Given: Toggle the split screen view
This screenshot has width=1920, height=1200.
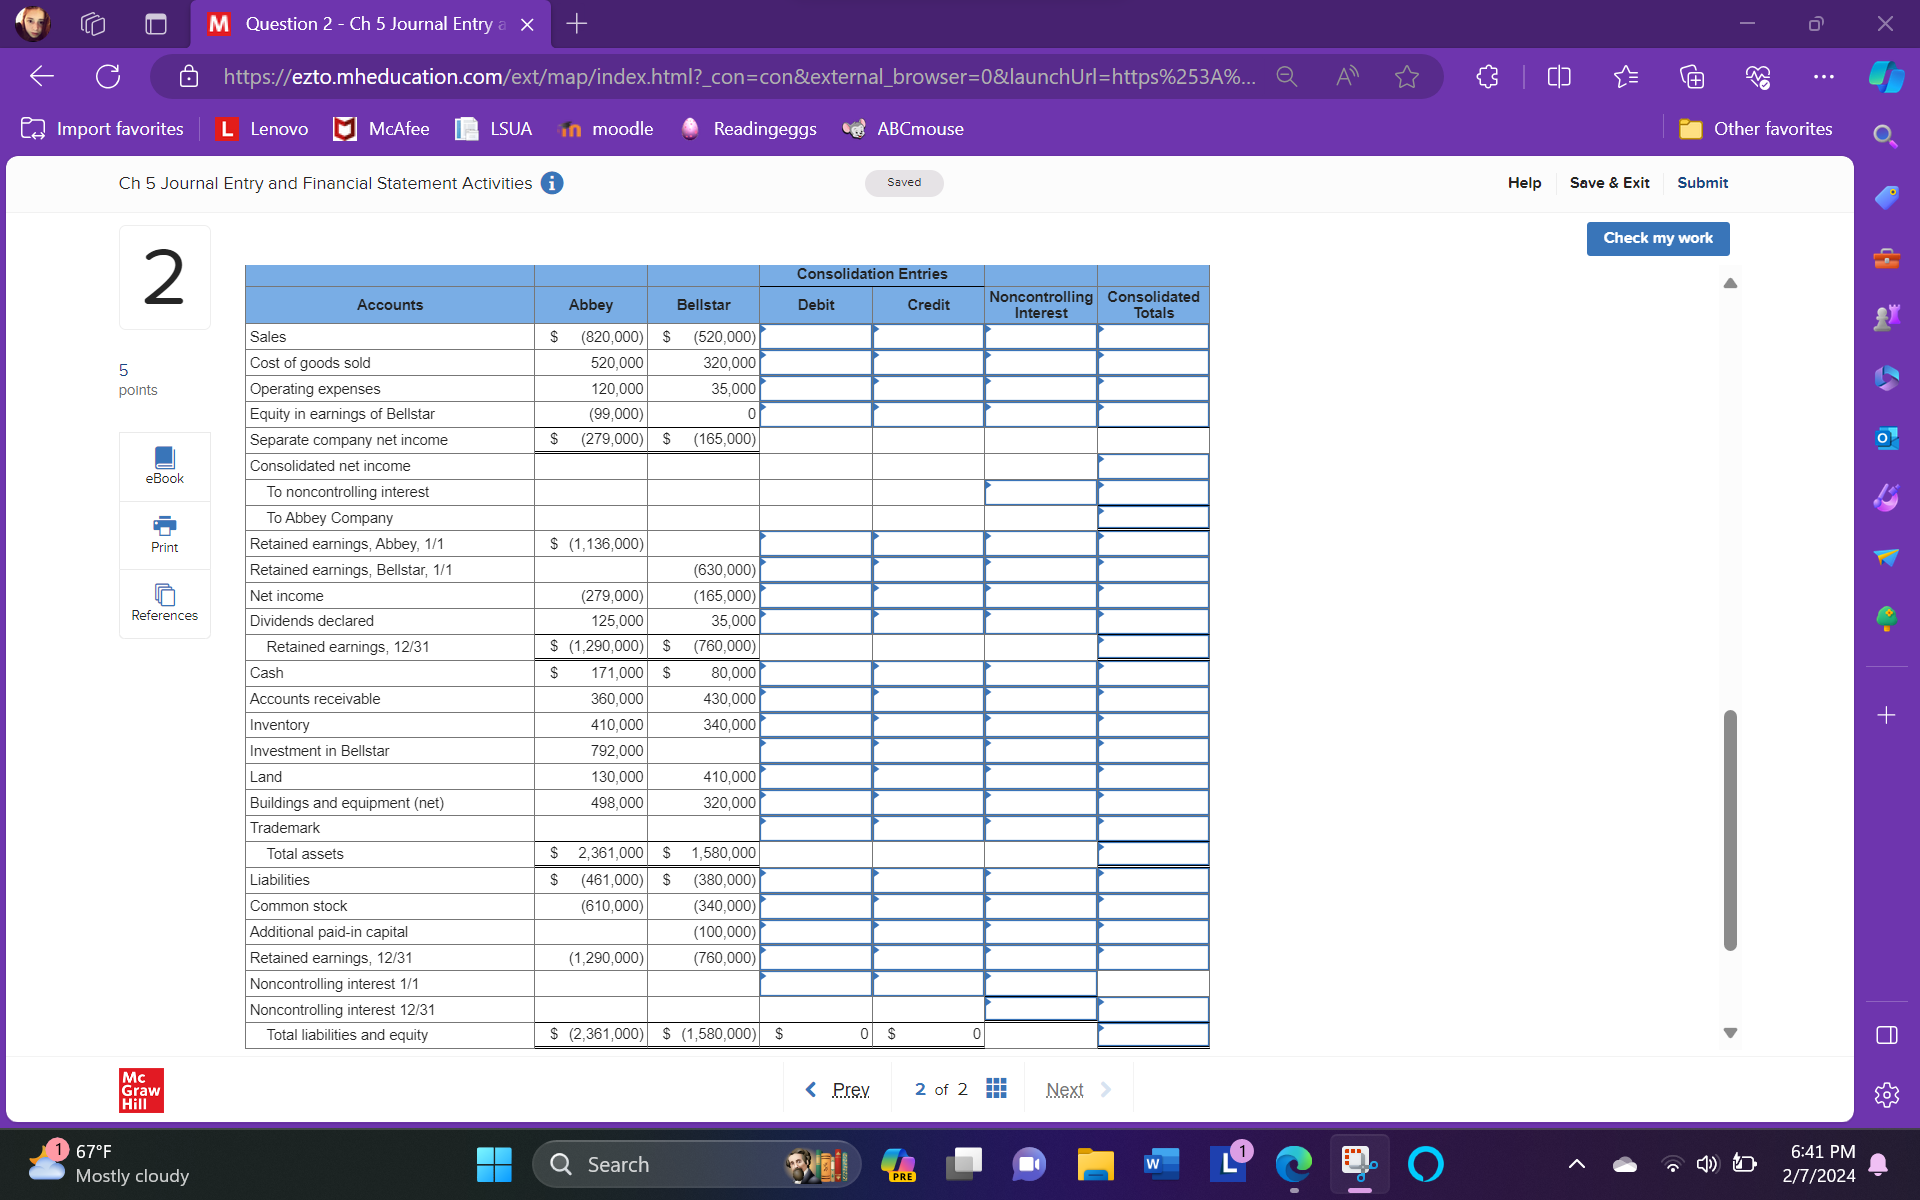Looking at the screenshot, I should [x=1559, y=76].
